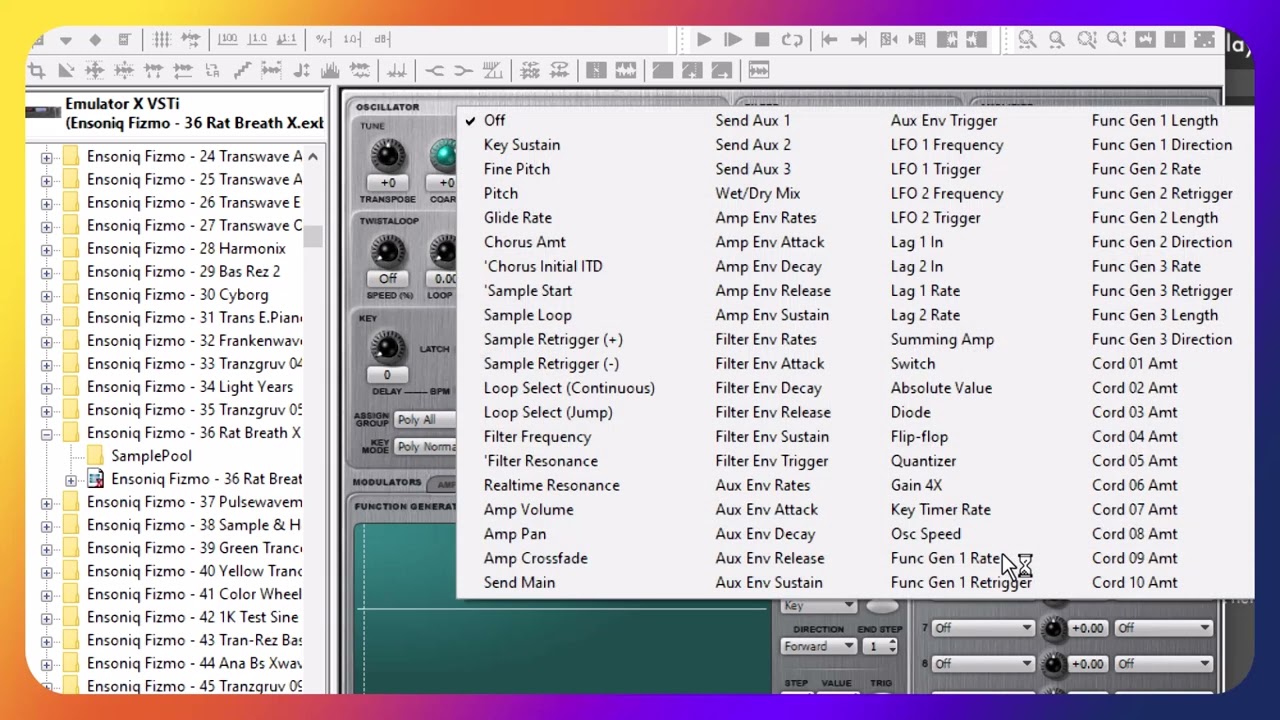Click the grid bars toolbar icon

tap(161, 40)
